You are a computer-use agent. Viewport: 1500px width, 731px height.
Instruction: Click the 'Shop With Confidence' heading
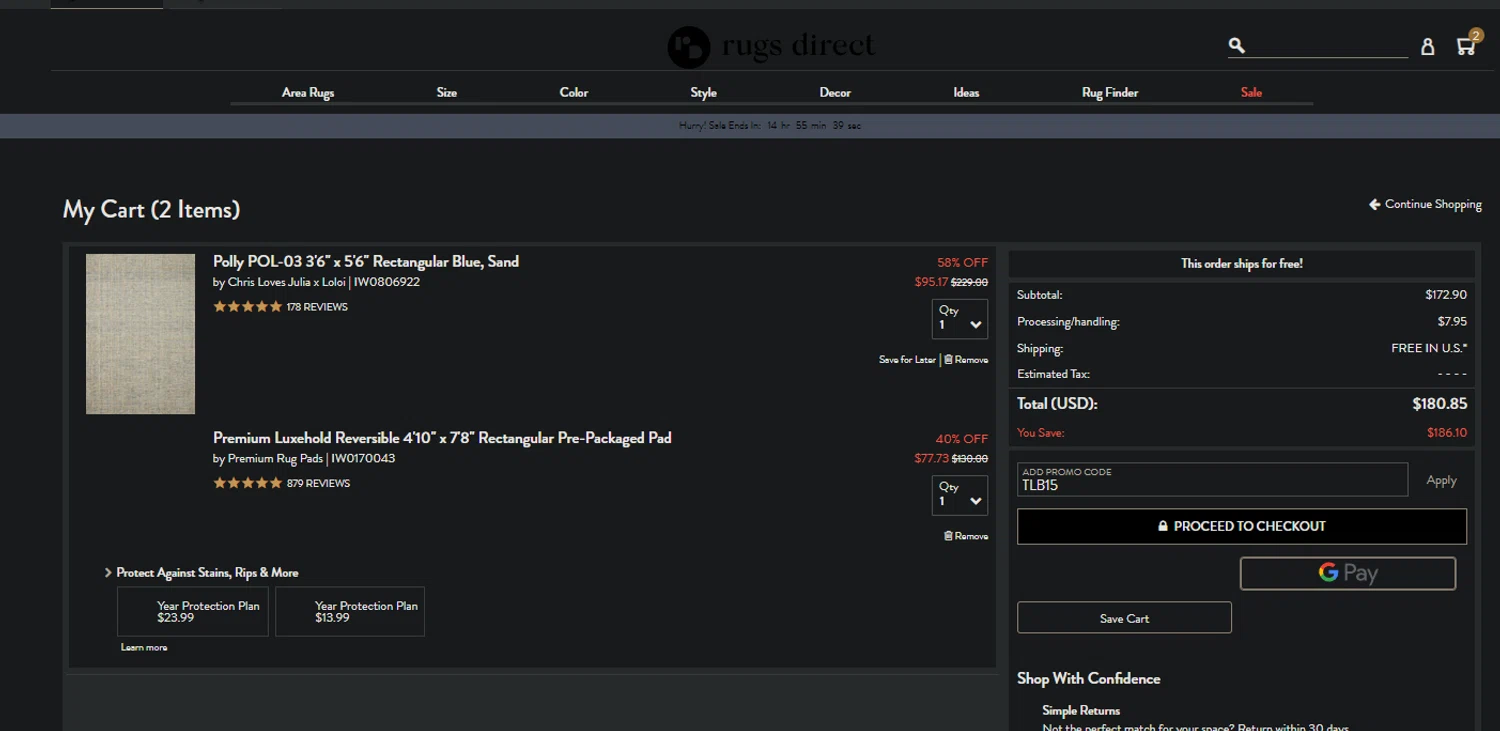(x=1089, y=678)
